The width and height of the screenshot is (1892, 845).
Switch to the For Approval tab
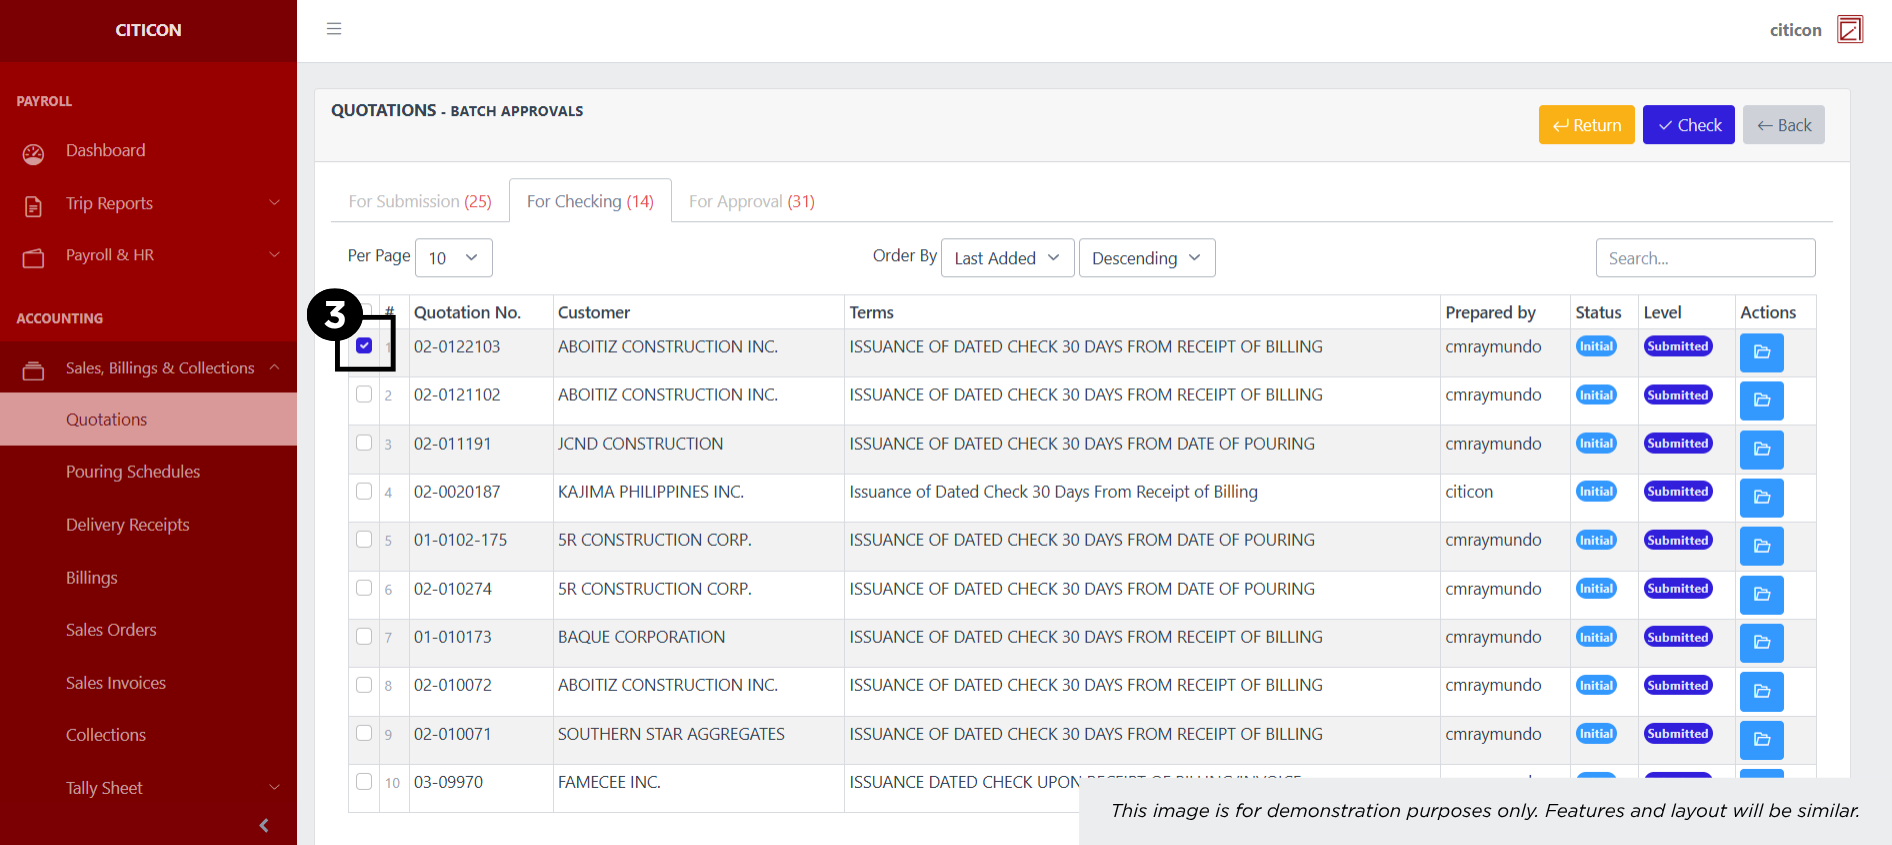751,201
